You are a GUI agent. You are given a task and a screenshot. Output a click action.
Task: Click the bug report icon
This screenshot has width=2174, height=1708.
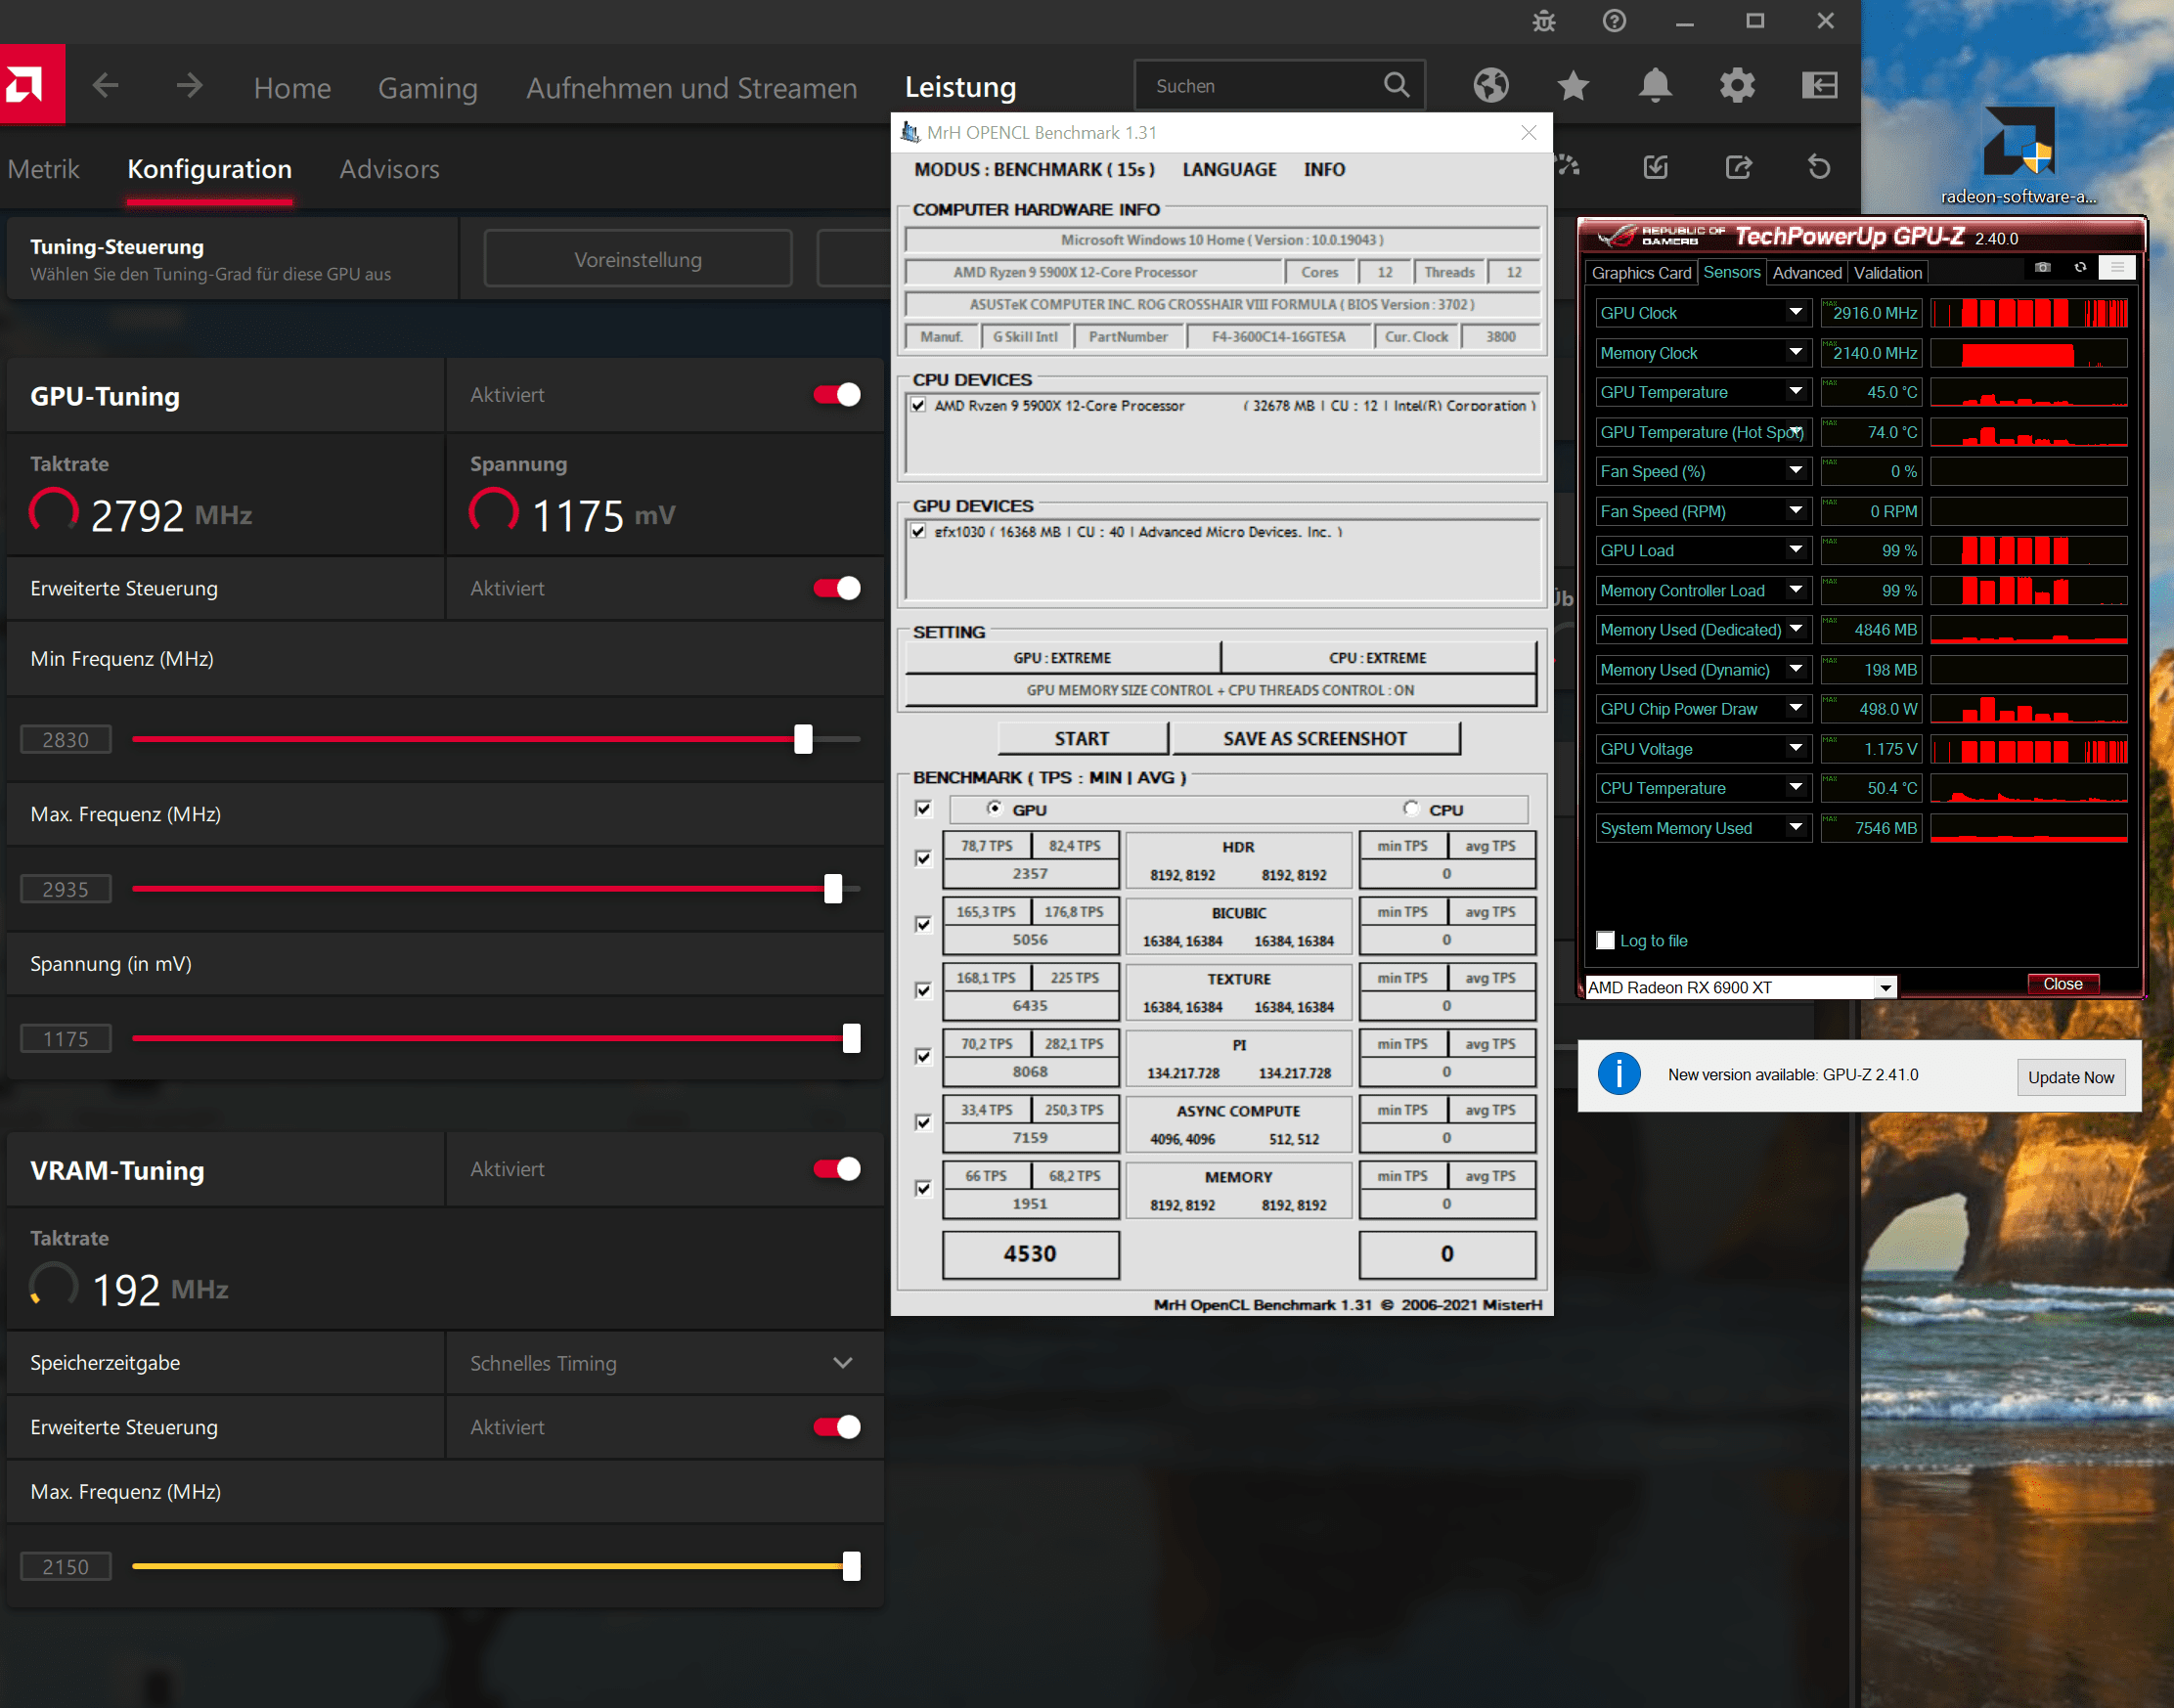[1544, 21]
